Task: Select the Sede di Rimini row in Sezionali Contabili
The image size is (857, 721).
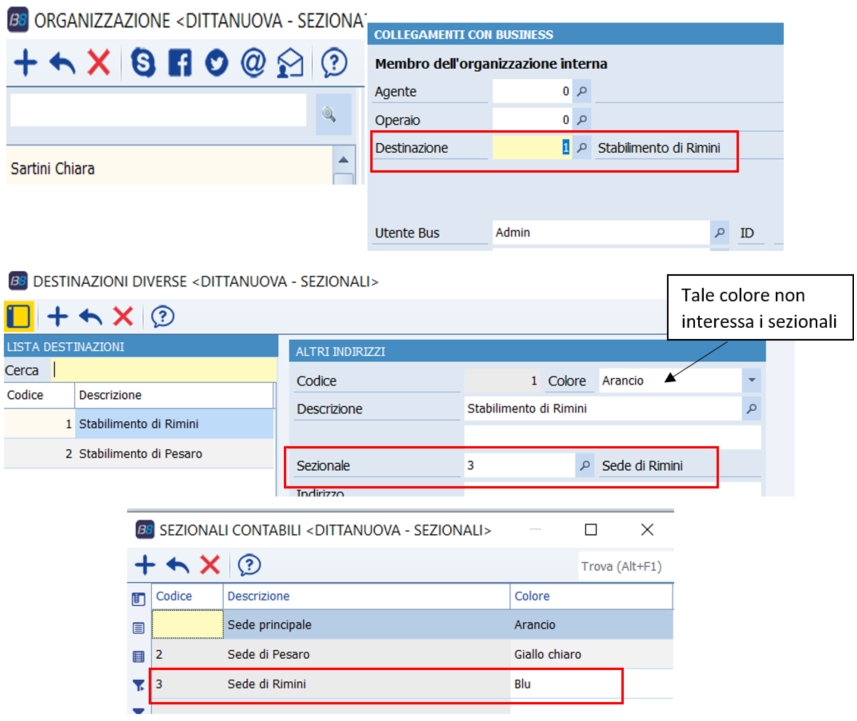Action: click(412, 684)
